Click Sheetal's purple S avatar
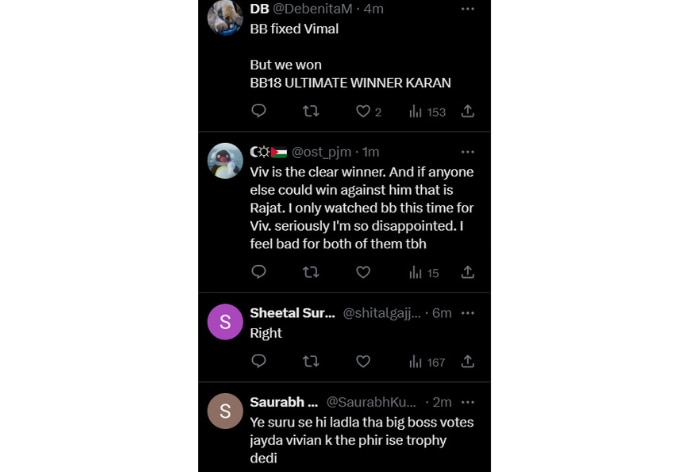 tap(224, 322)
